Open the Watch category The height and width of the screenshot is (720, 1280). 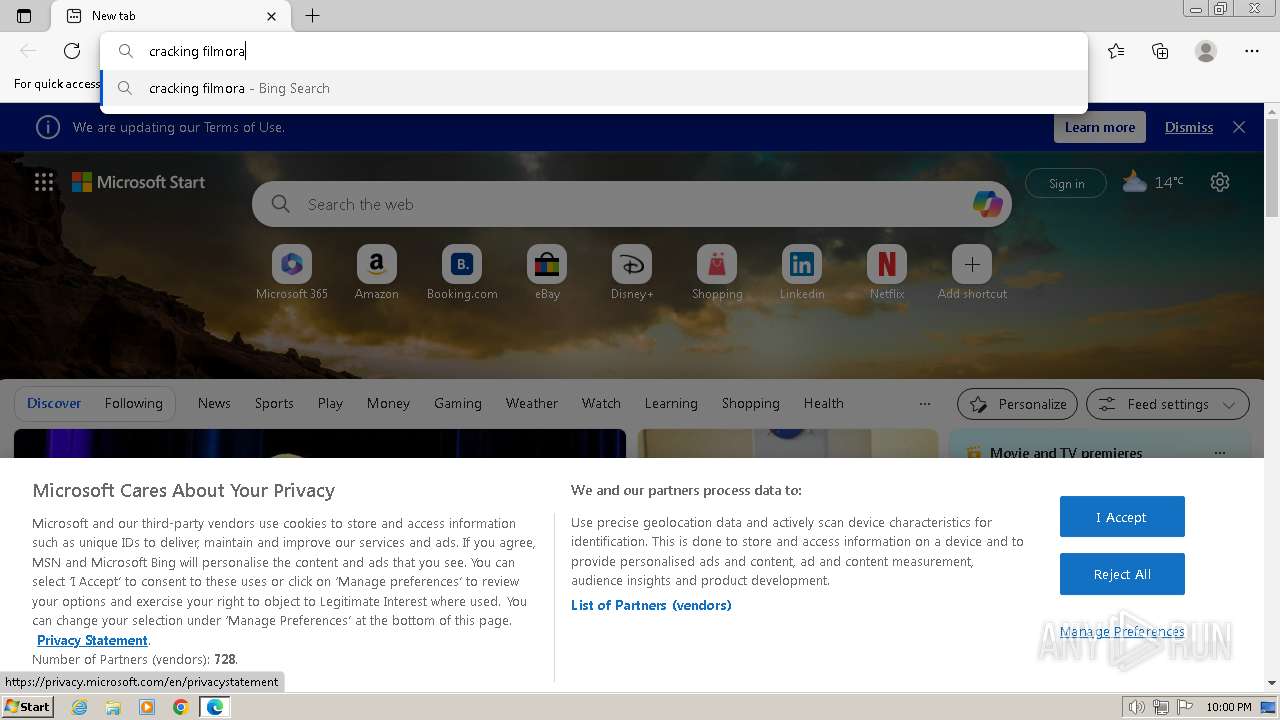click(601, 403)
